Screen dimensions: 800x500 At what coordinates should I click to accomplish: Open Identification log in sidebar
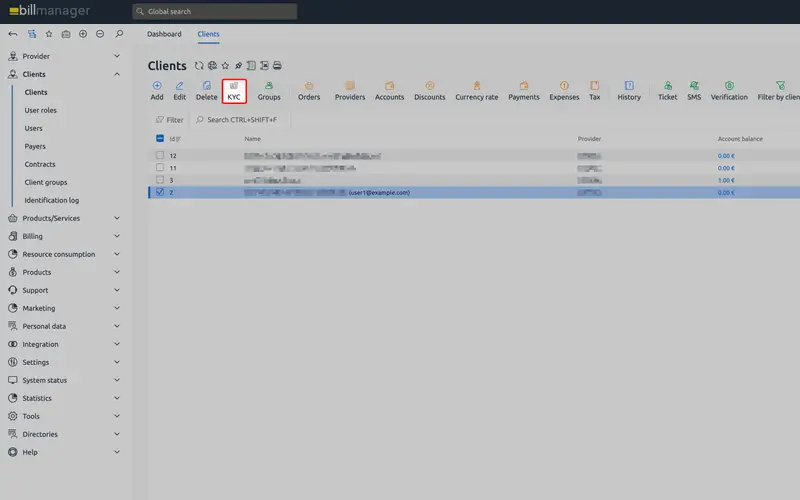point(52,200)
